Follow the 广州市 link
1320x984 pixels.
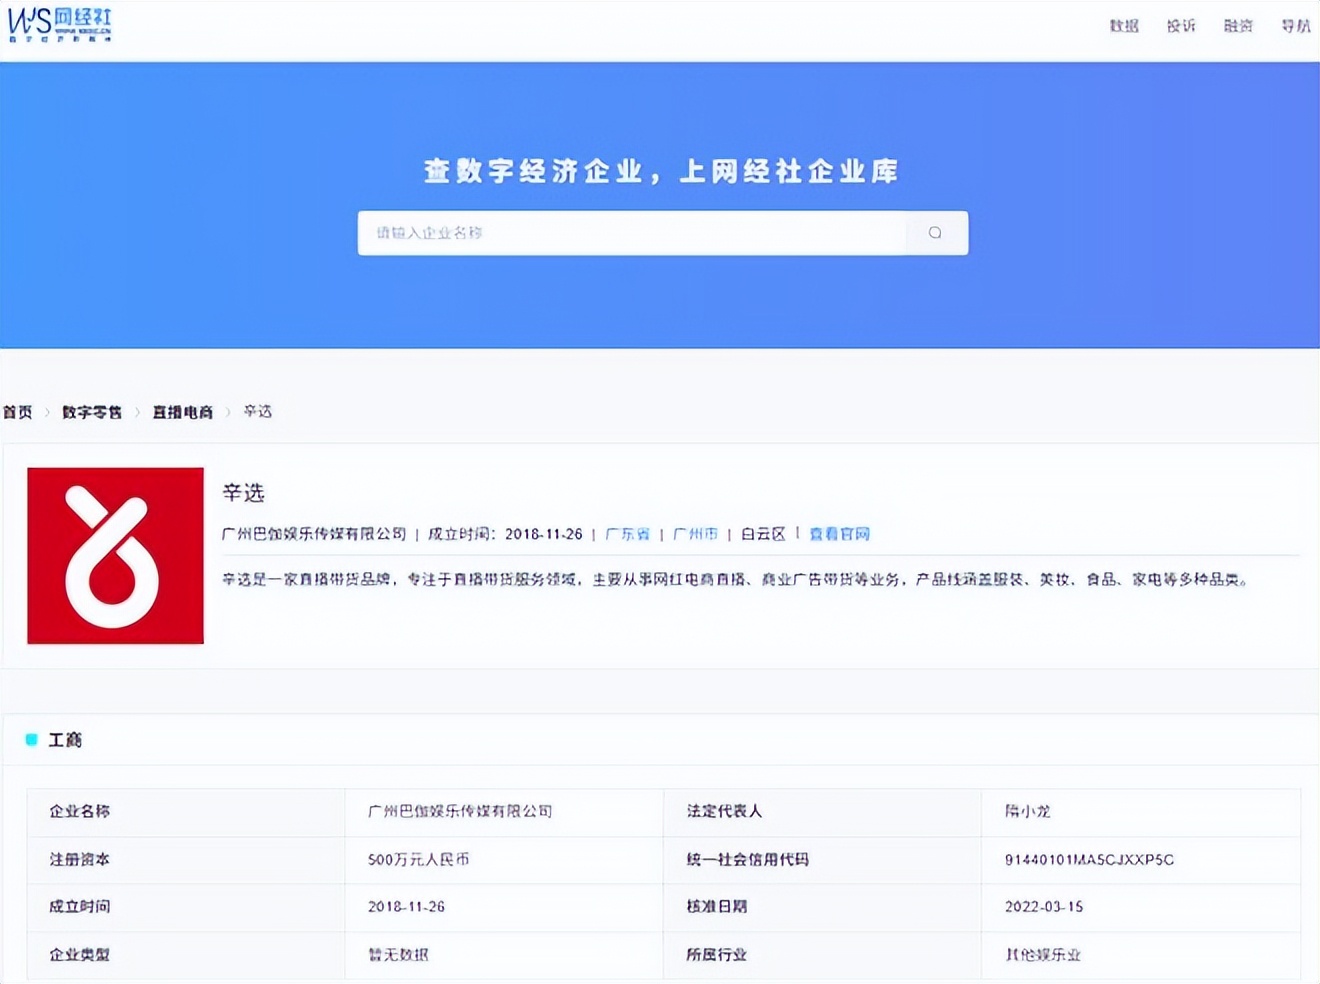696,534
